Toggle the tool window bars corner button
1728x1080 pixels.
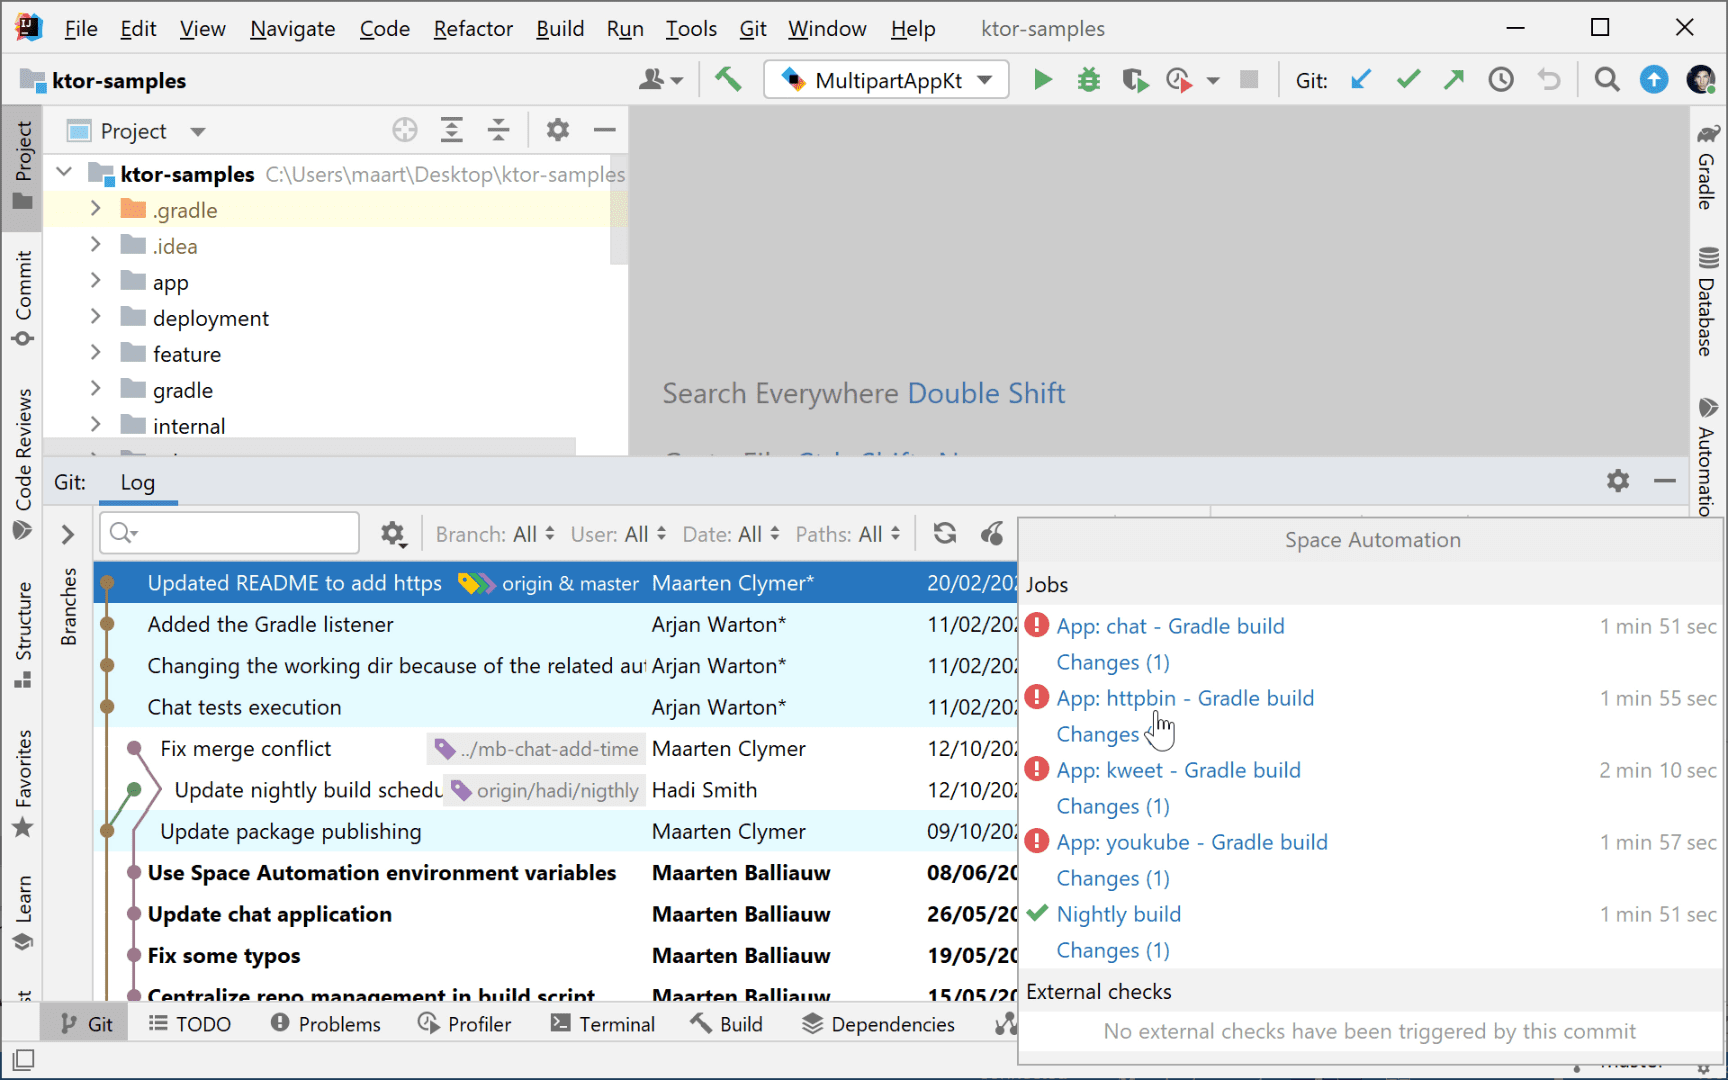23,1059
